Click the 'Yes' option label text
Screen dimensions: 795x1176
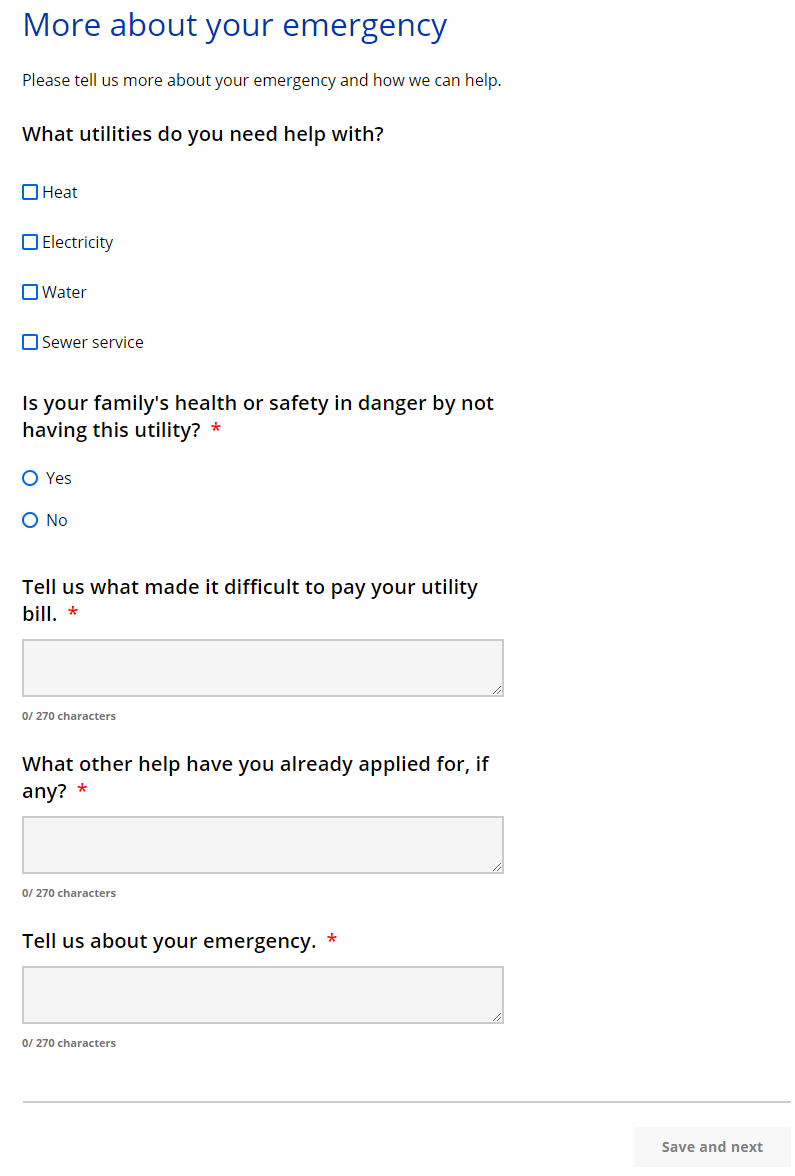(x=59, y=478)
